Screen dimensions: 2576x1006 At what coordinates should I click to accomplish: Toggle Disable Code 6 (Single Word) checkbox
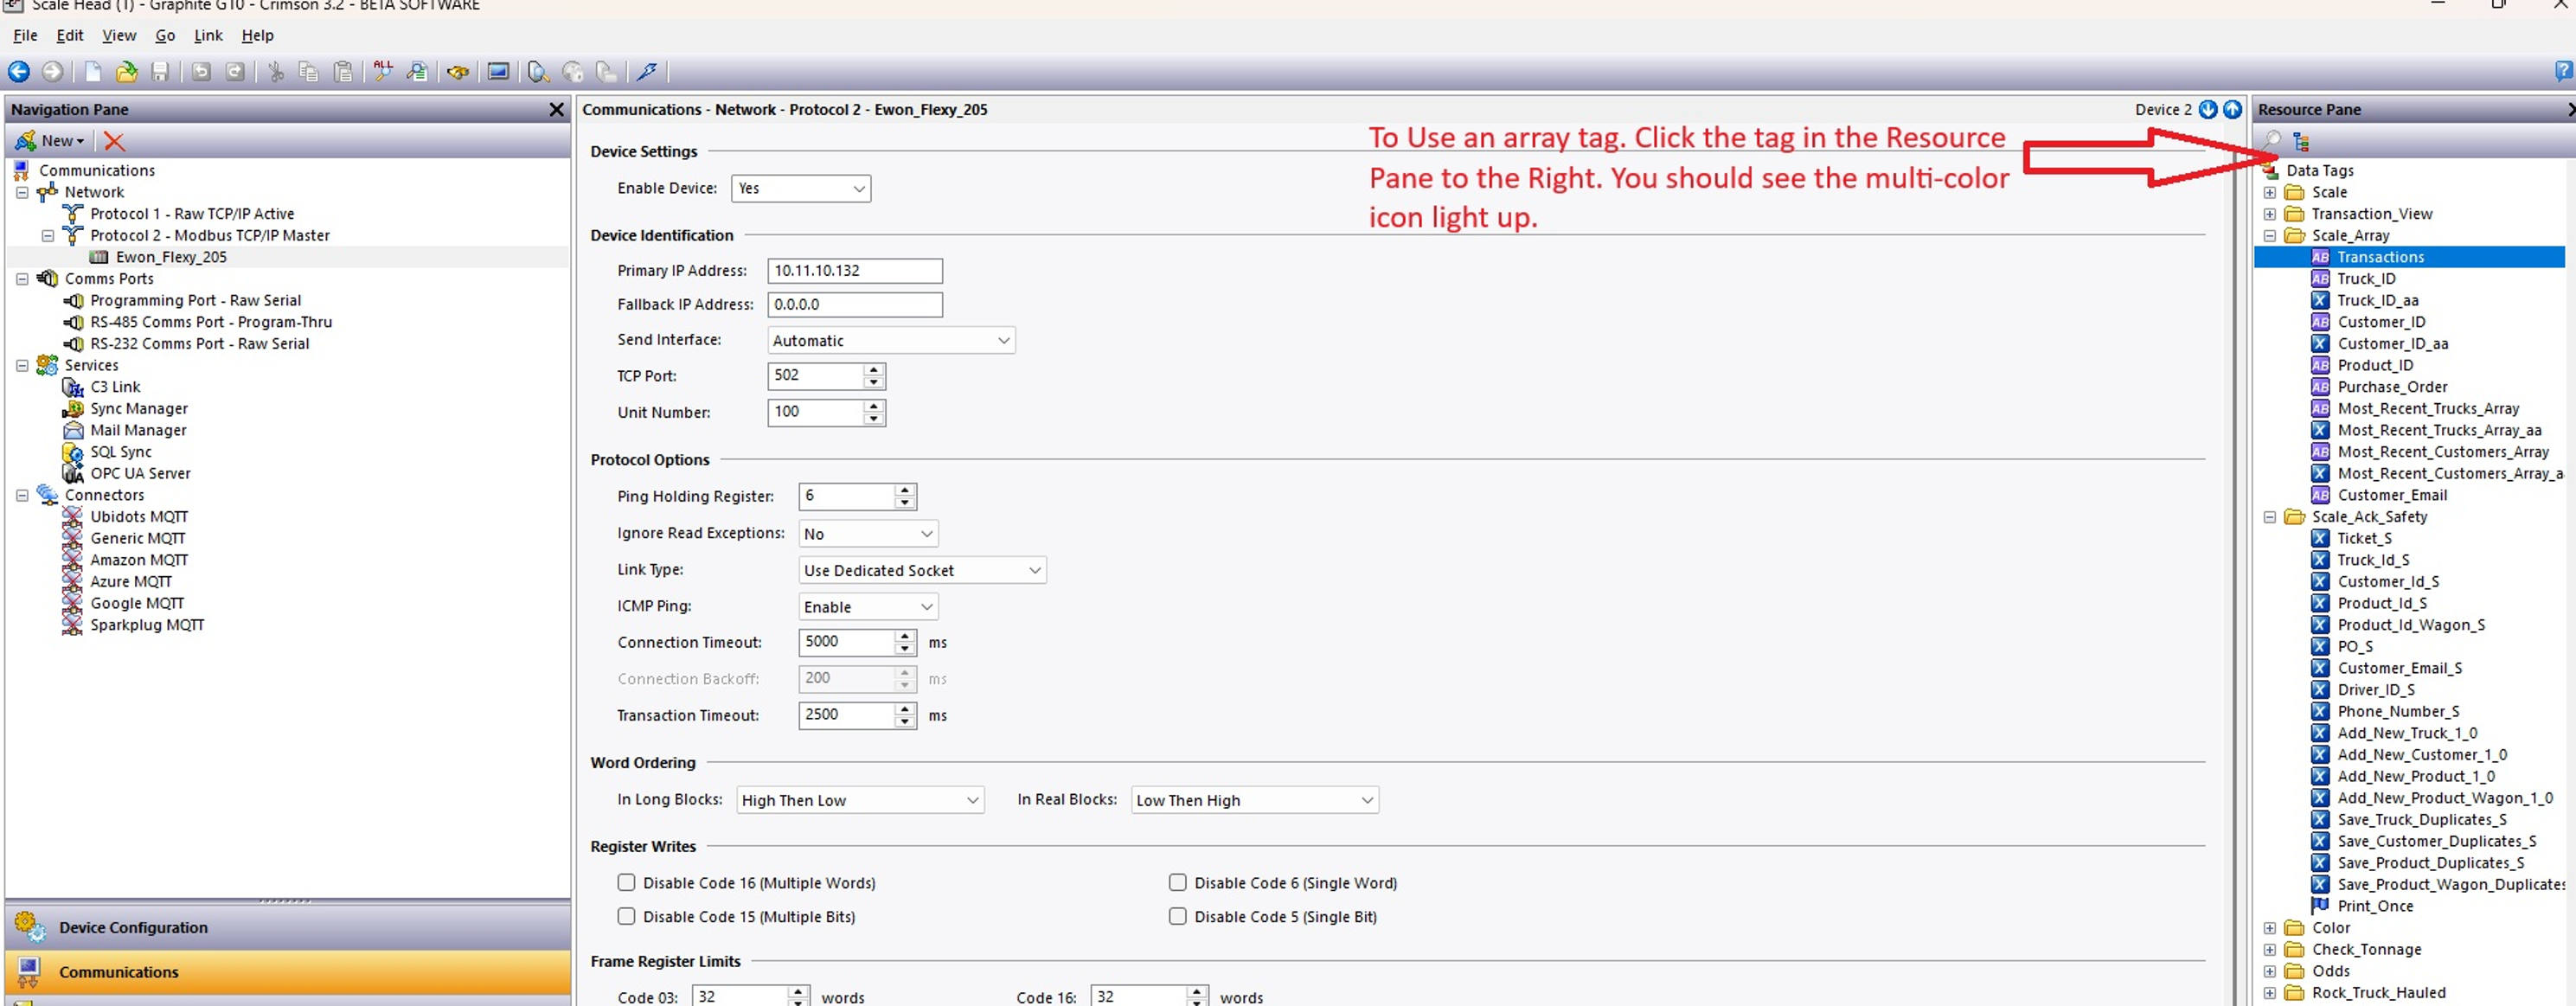(1178, 882)
